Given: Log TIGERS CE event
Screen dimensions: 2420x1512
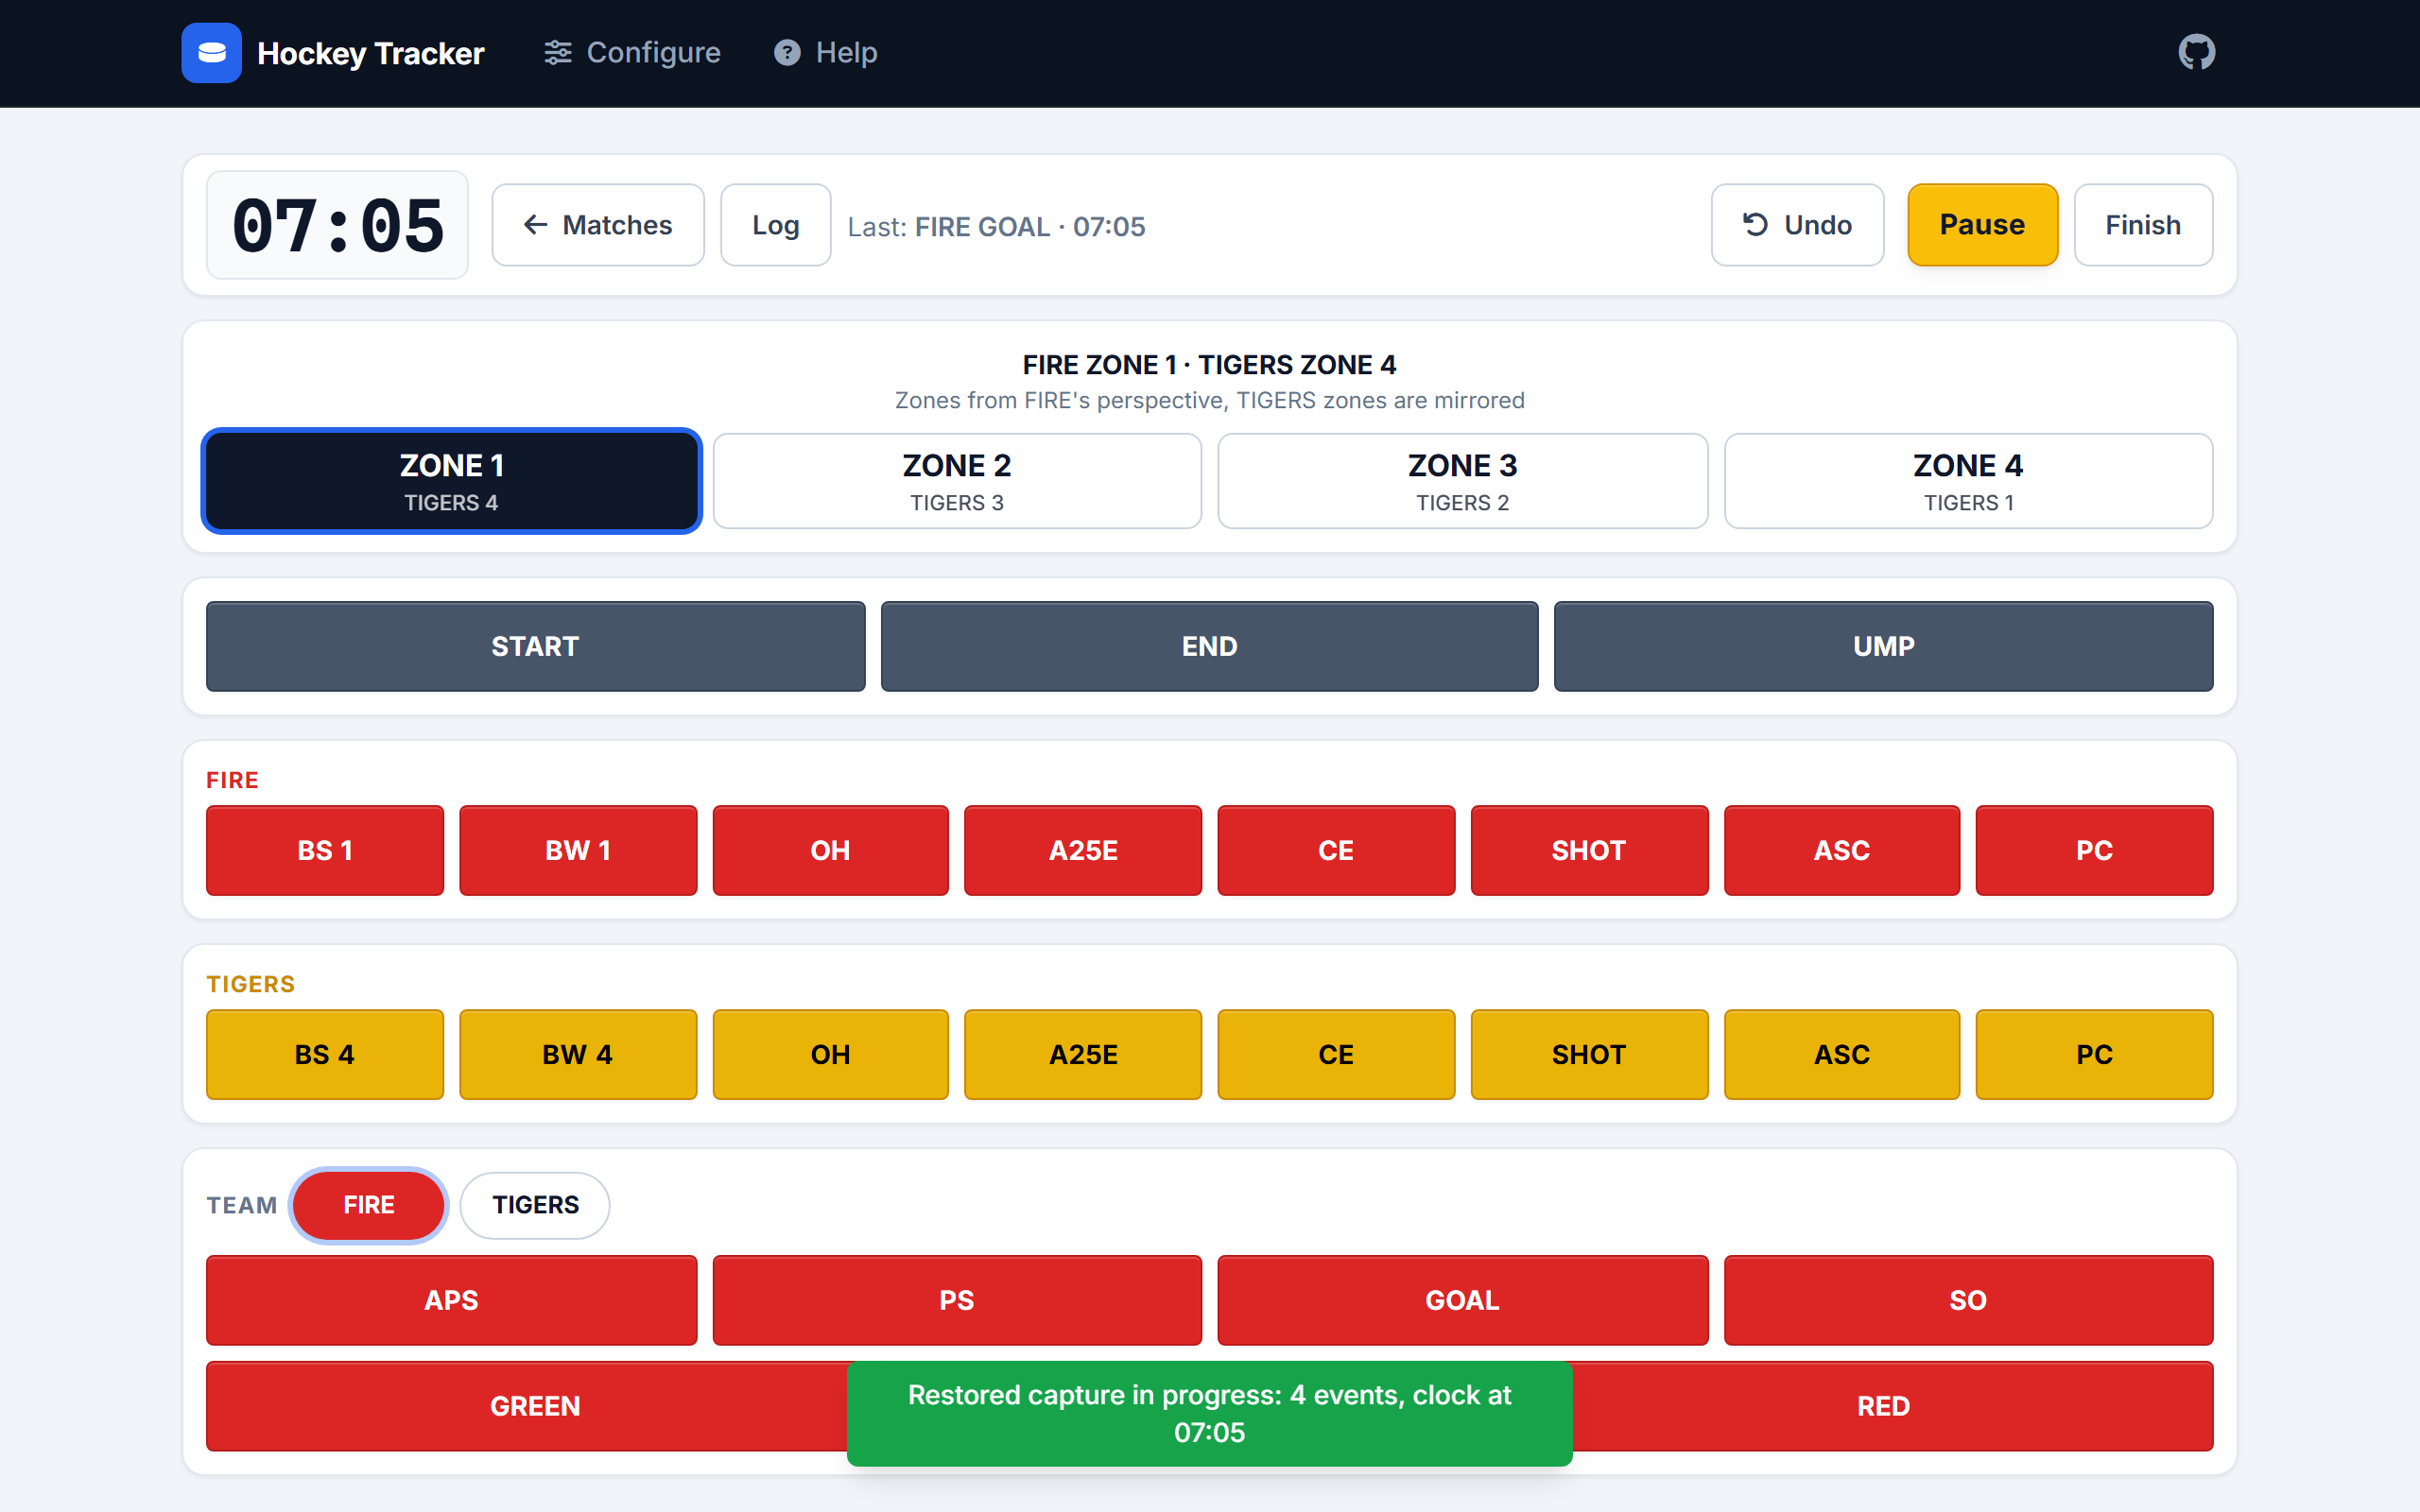Looking at the screenshot, I should click(1336, 1054).
